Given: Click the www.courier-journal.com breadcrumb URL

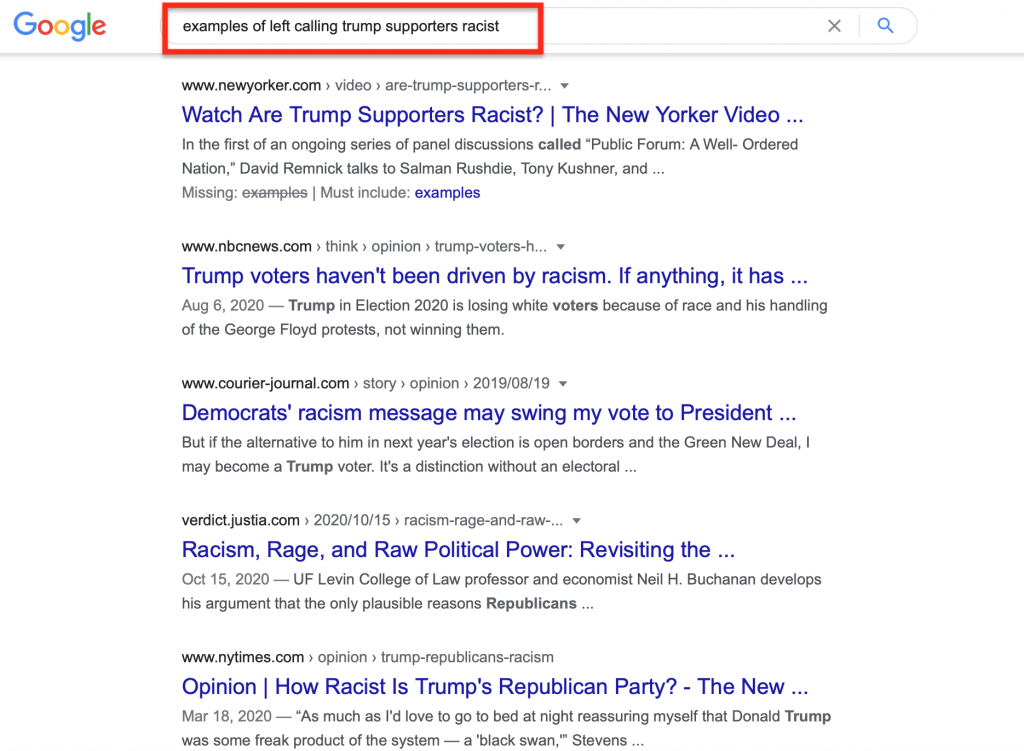Looking at the screenshot, I should 266,383.
